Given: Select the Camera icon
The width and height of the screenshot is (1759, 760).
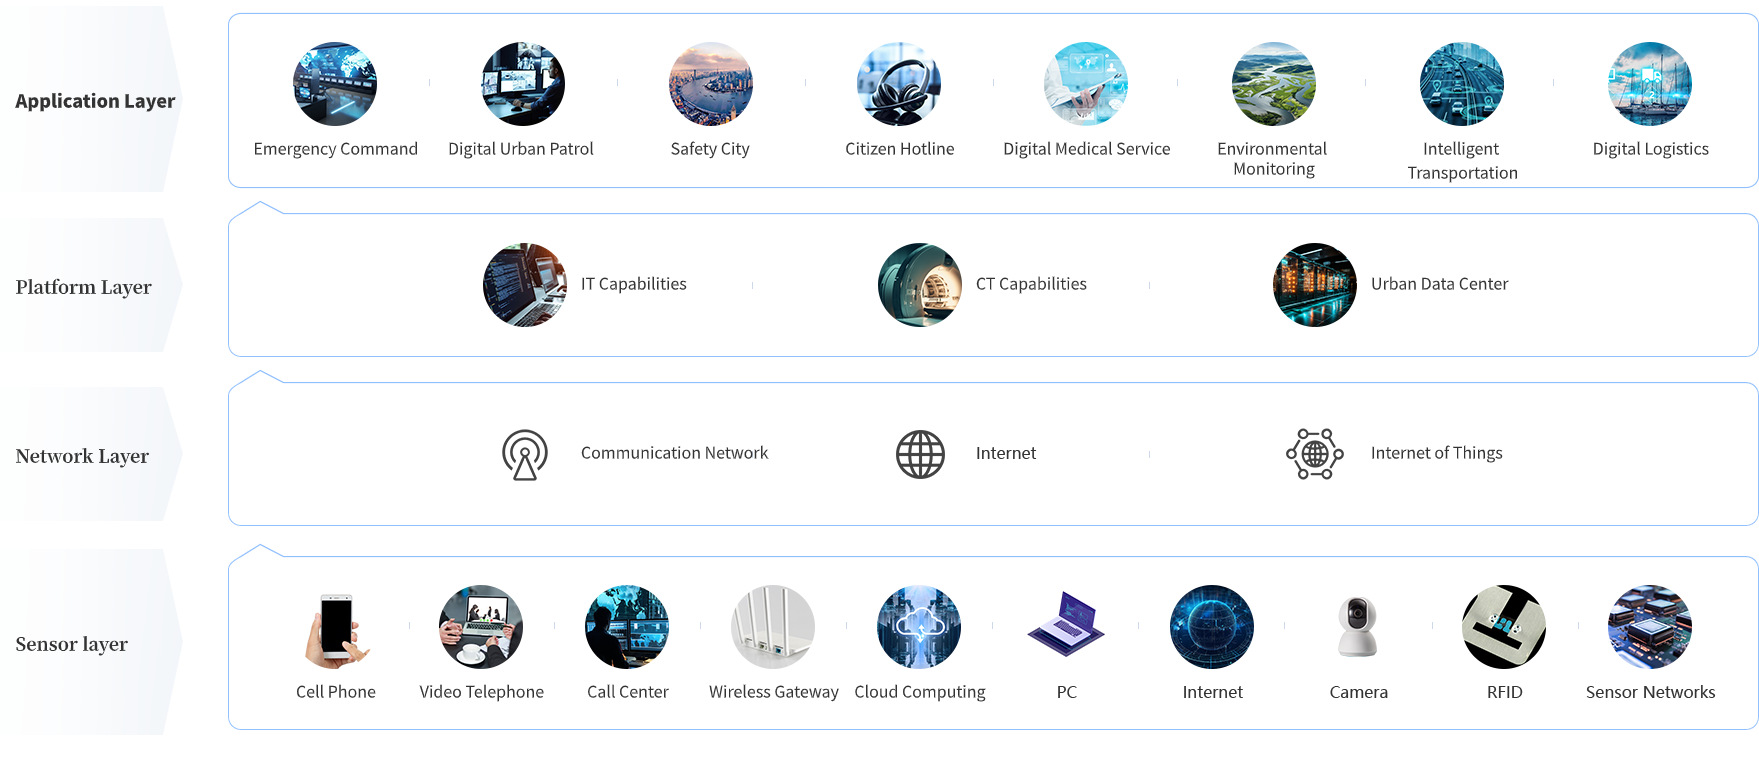Looking at the screenshot, I should [1358, 627].
